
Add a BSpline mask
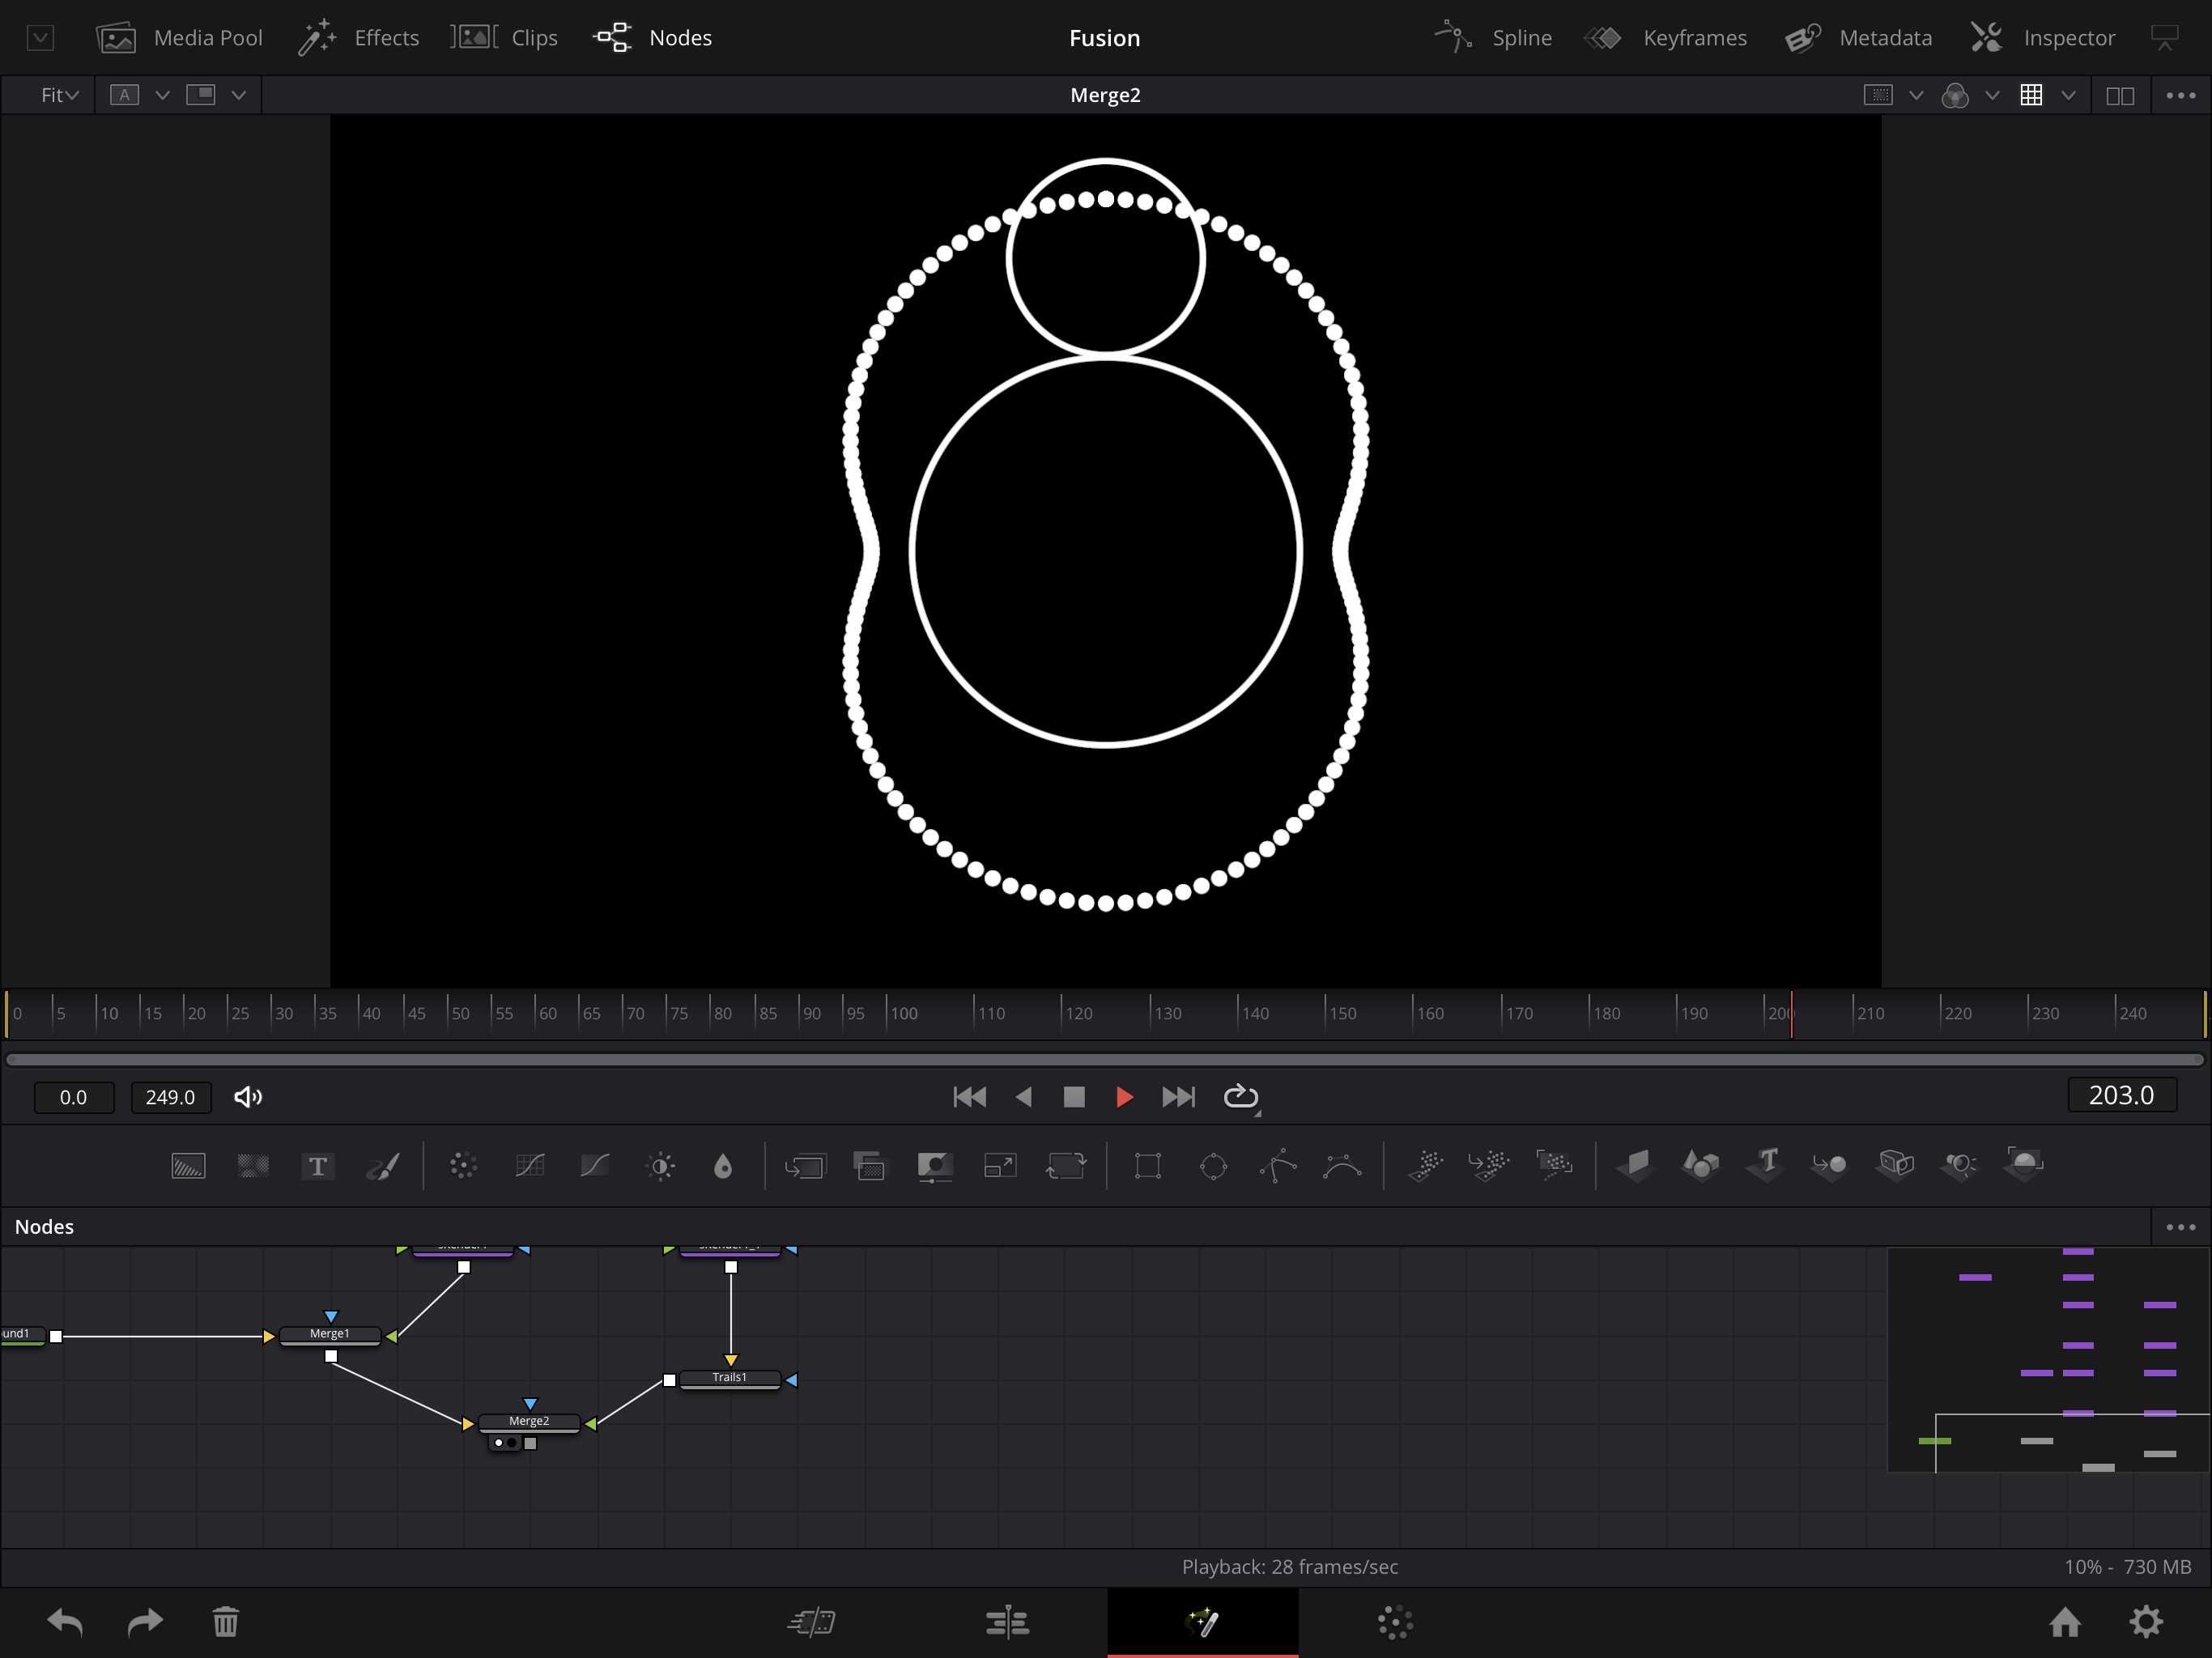pyautogui.click(x=1342, y=1166)
